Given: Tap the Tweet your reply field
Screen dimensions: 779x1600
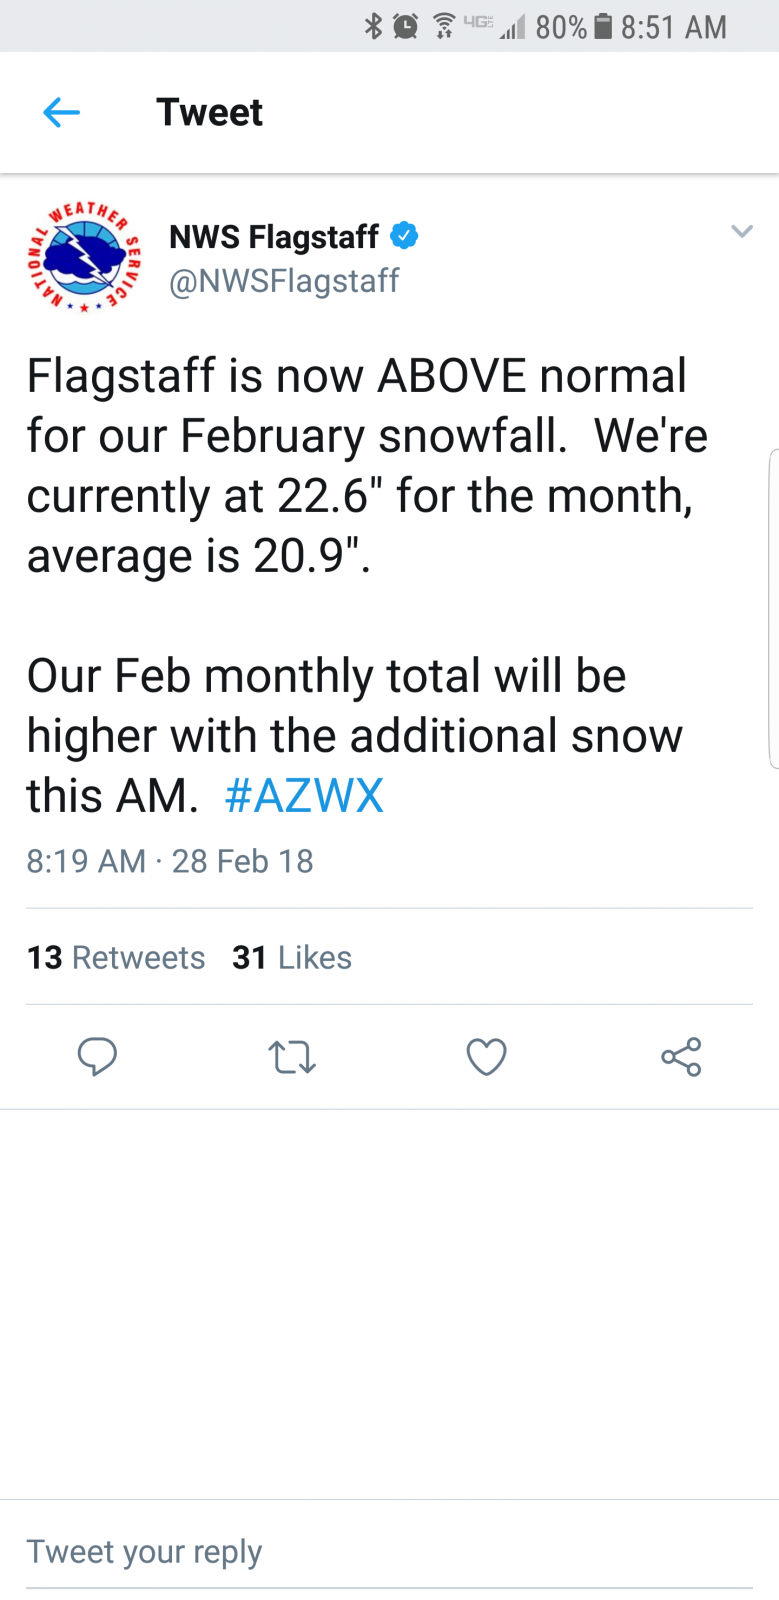Looking at the screenshot, I should click(x=389, y=1552).
